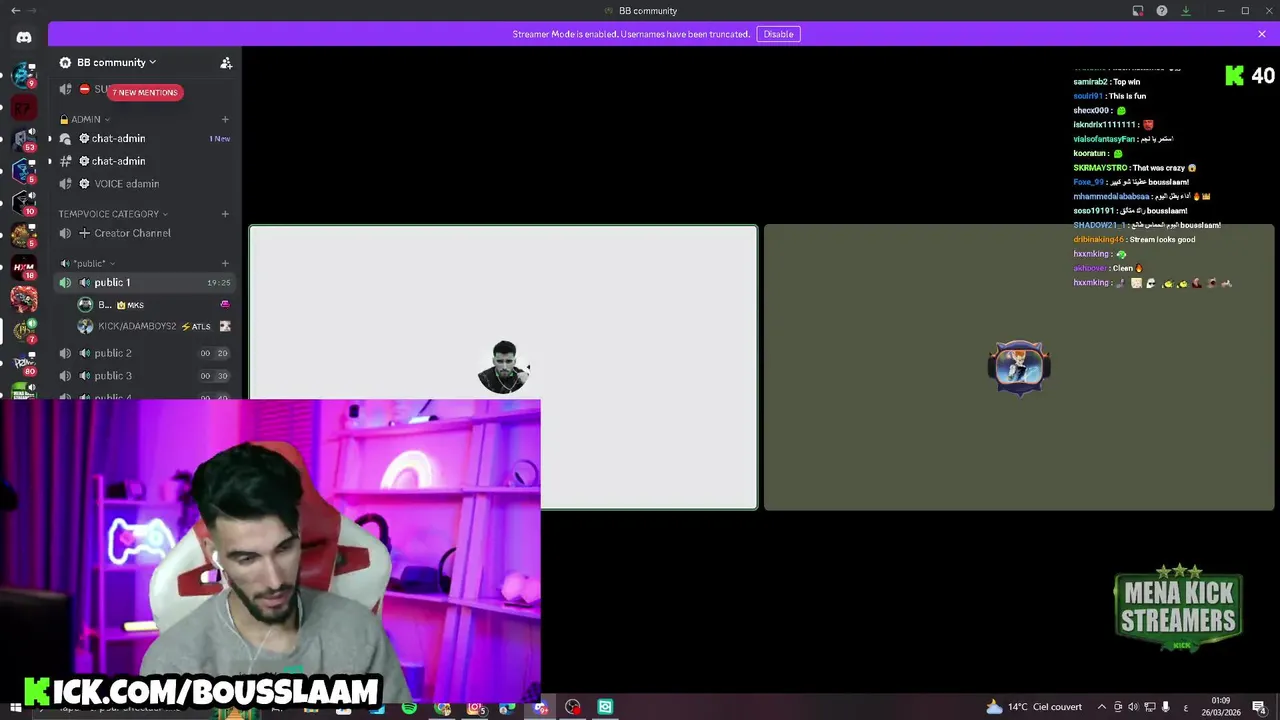Select the olive call tile with anime avatar
This screenshot has width=1280, height=720.
tap(1019, 368)
